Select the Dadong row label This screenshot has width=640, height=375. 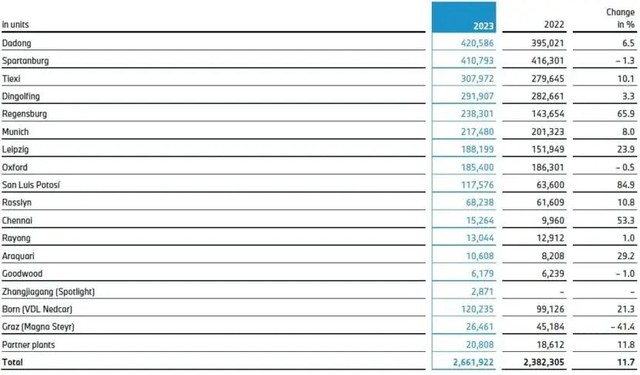pos(16,43)
